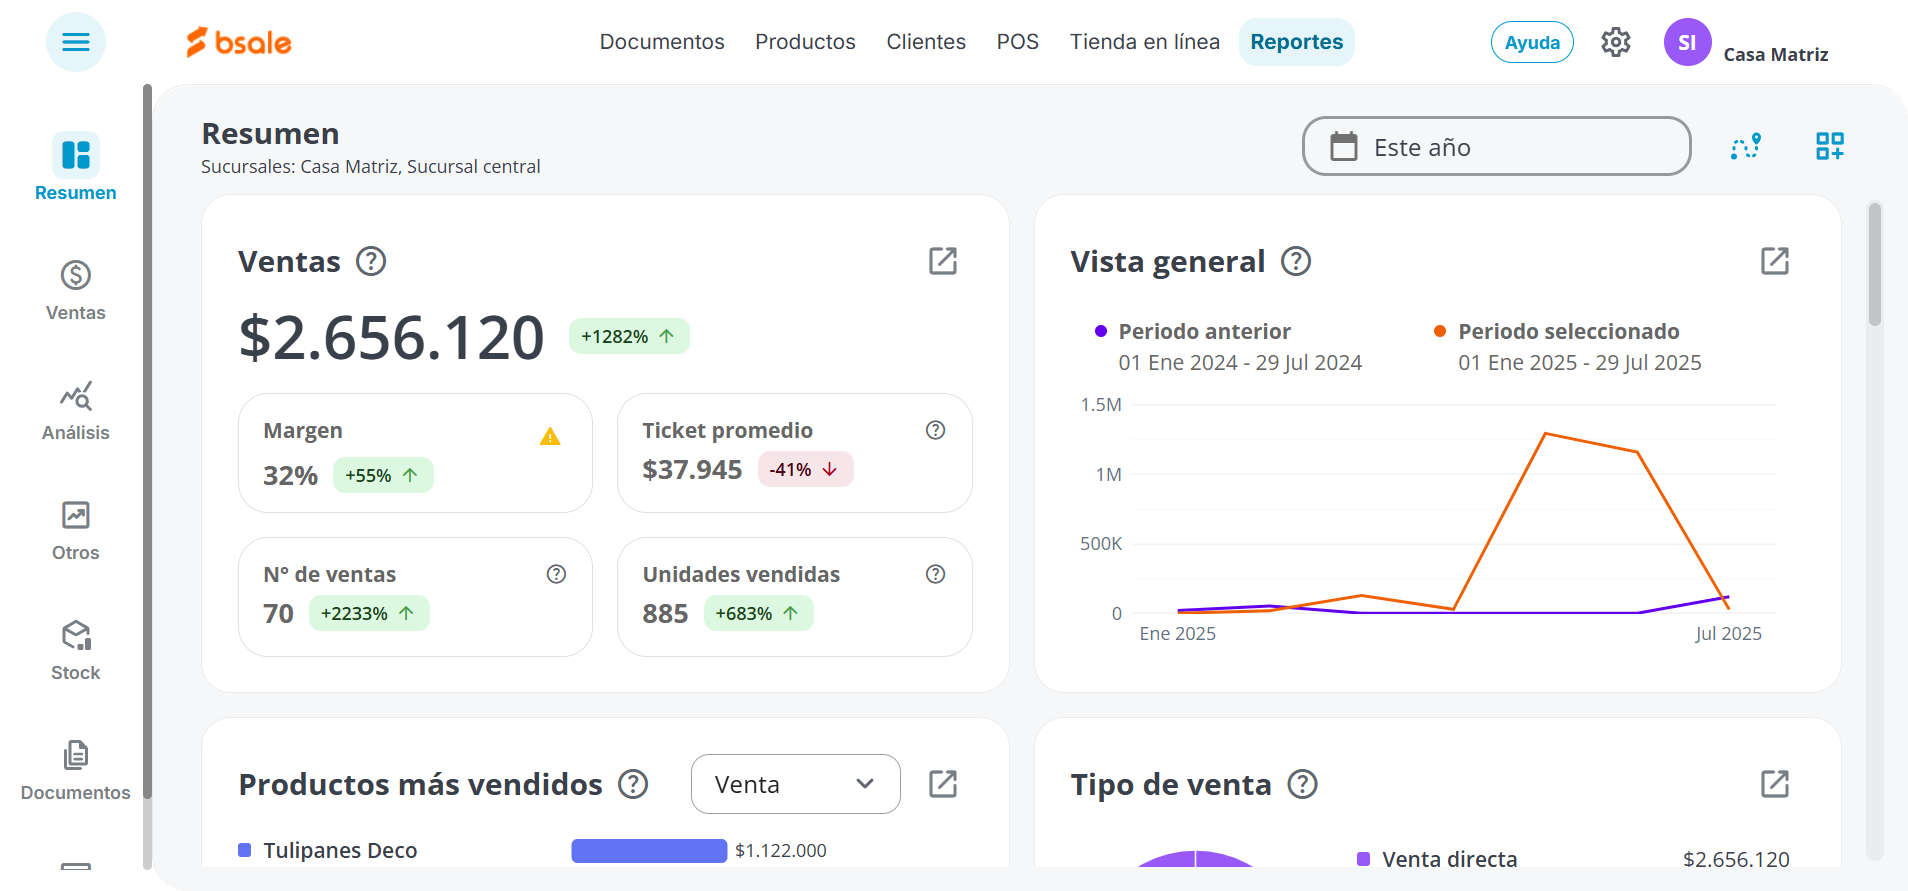Open Análisis section in sidebar
The width and height of the screenshot is (1908, 891).
[x=76, y=410]
